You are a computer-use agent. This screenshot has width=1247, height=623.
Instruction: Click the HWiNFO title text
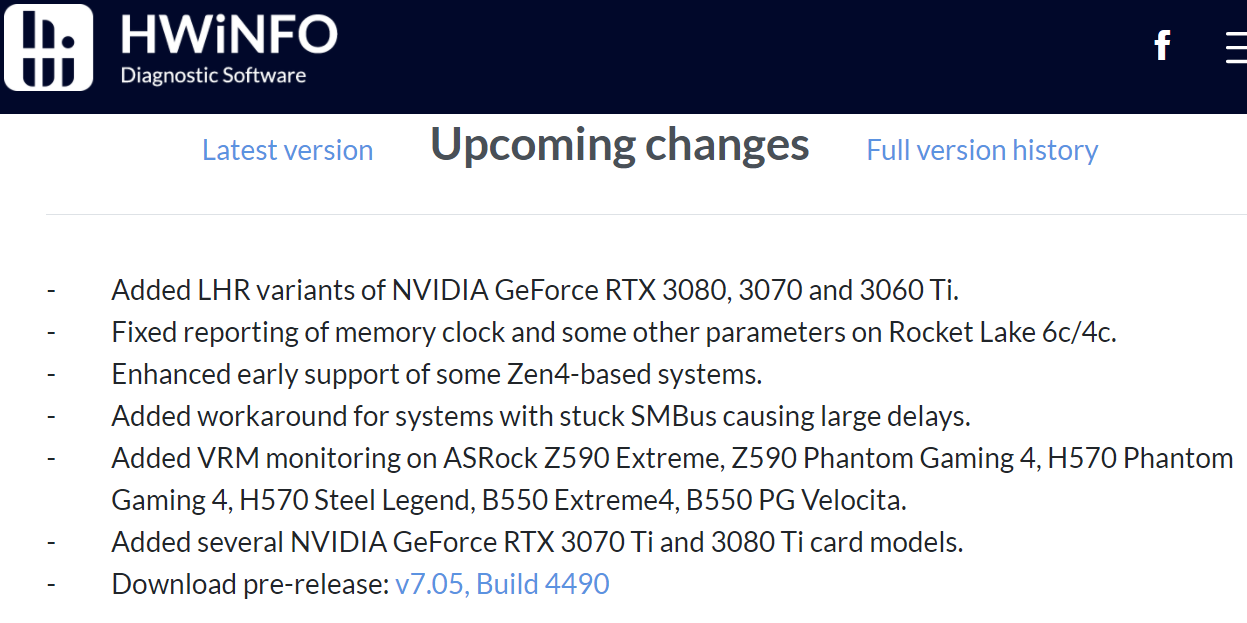pos(229,35)
